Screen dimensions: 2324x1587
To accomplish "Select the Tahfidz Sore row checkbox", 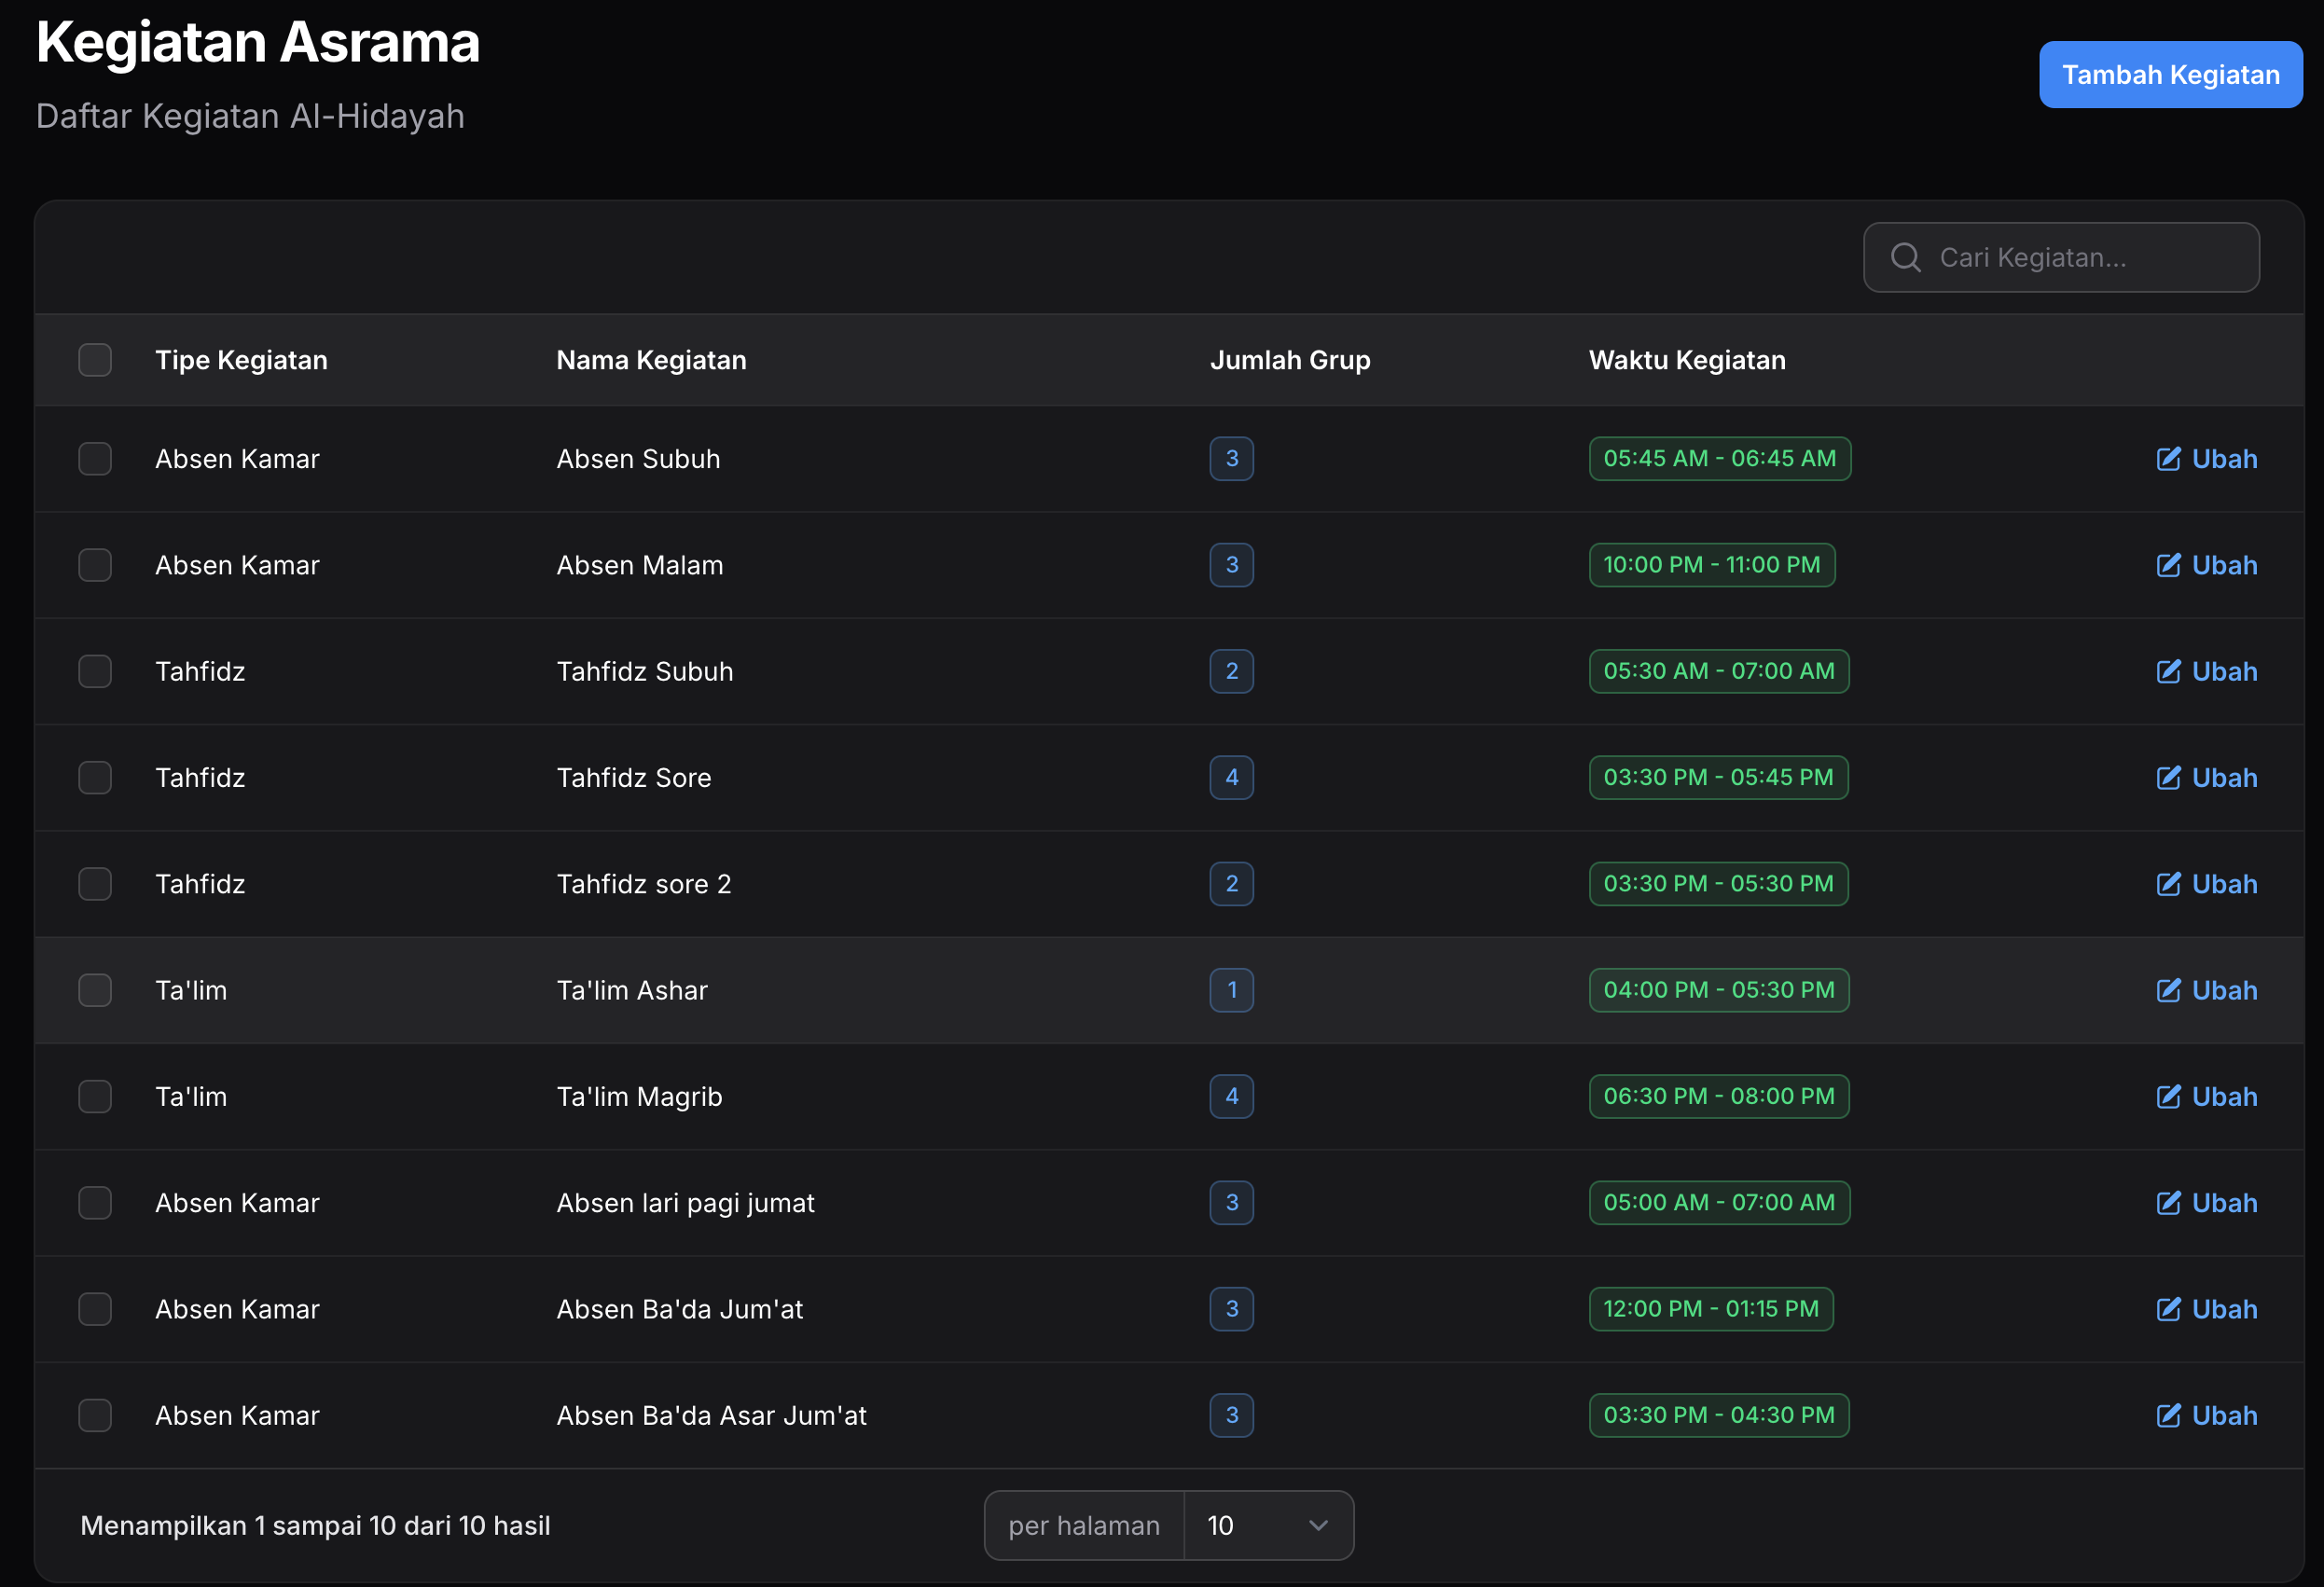I will [95, 778].
